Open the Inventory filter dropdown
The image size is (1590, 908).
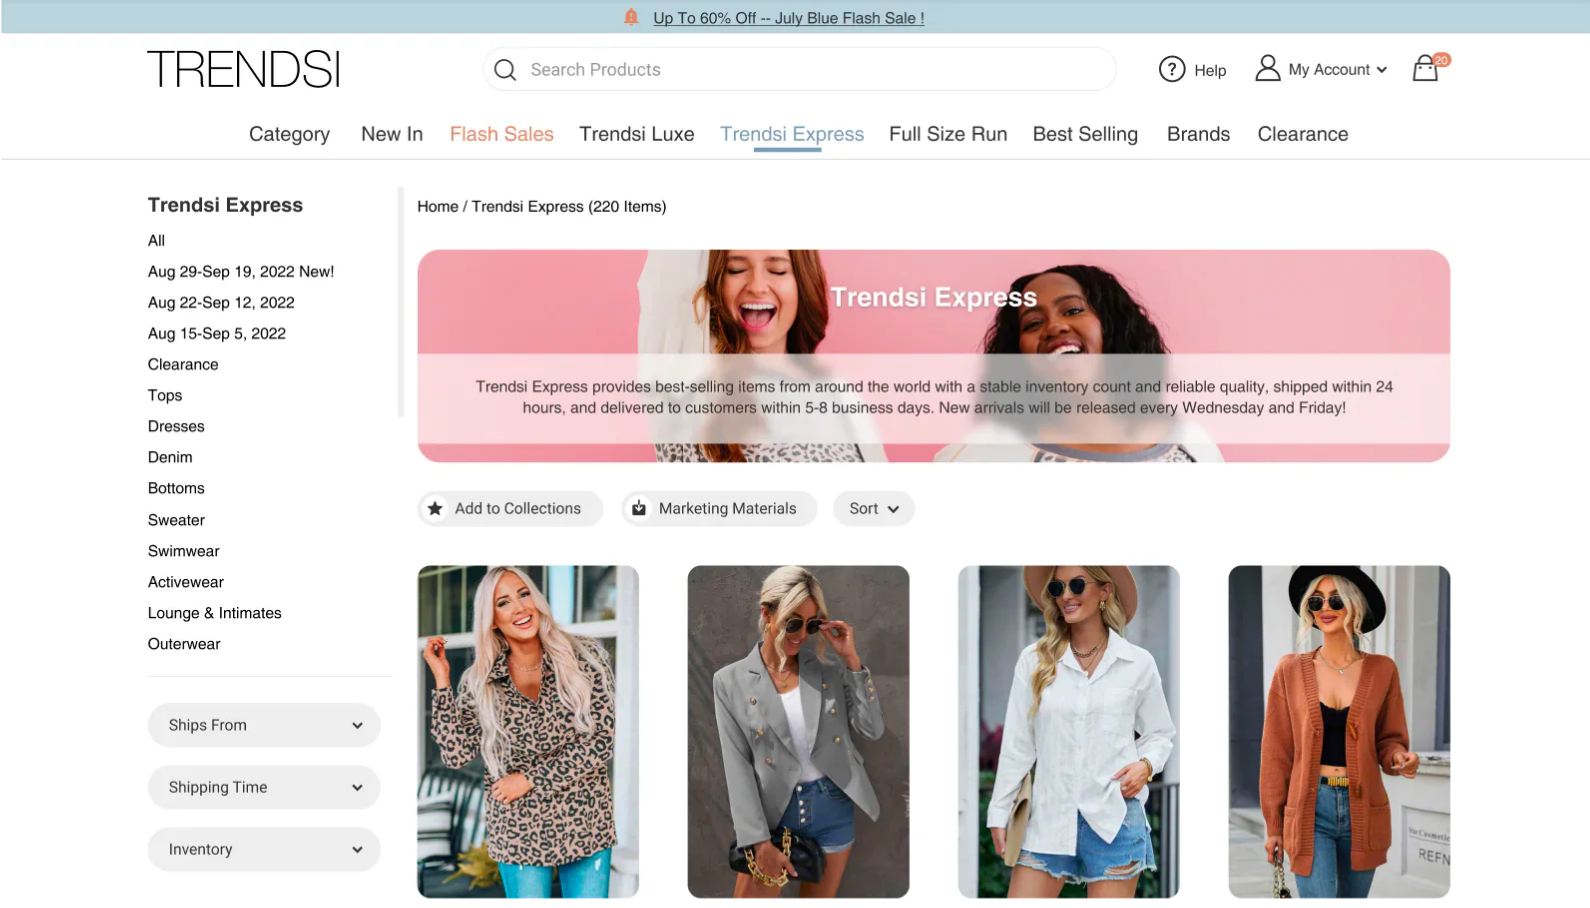pyautogui.click(x=264, y=849)
